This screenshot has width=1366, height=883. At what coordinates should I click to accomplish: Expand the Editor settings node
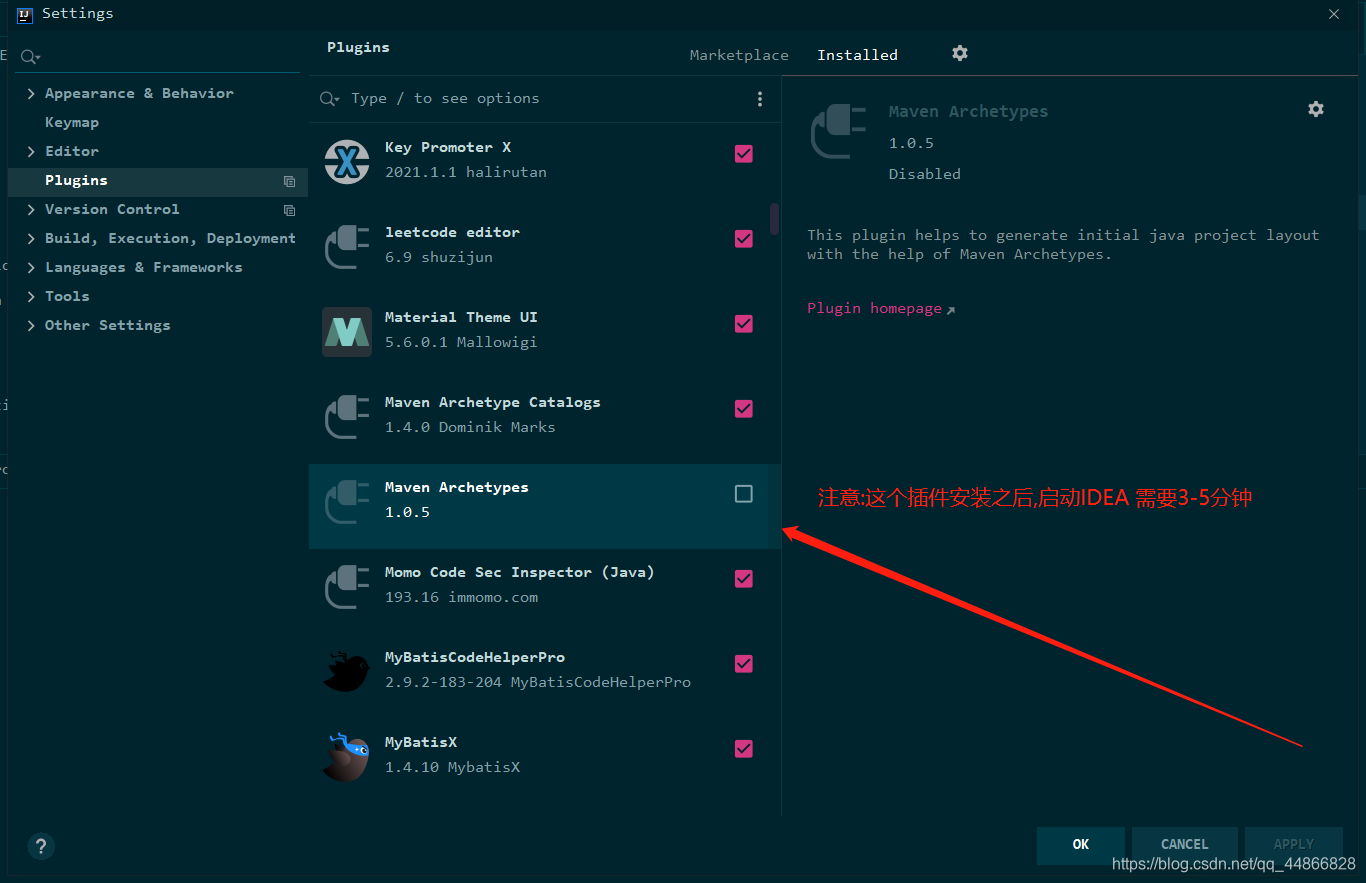pyautogui.click(x=31, y=151)
